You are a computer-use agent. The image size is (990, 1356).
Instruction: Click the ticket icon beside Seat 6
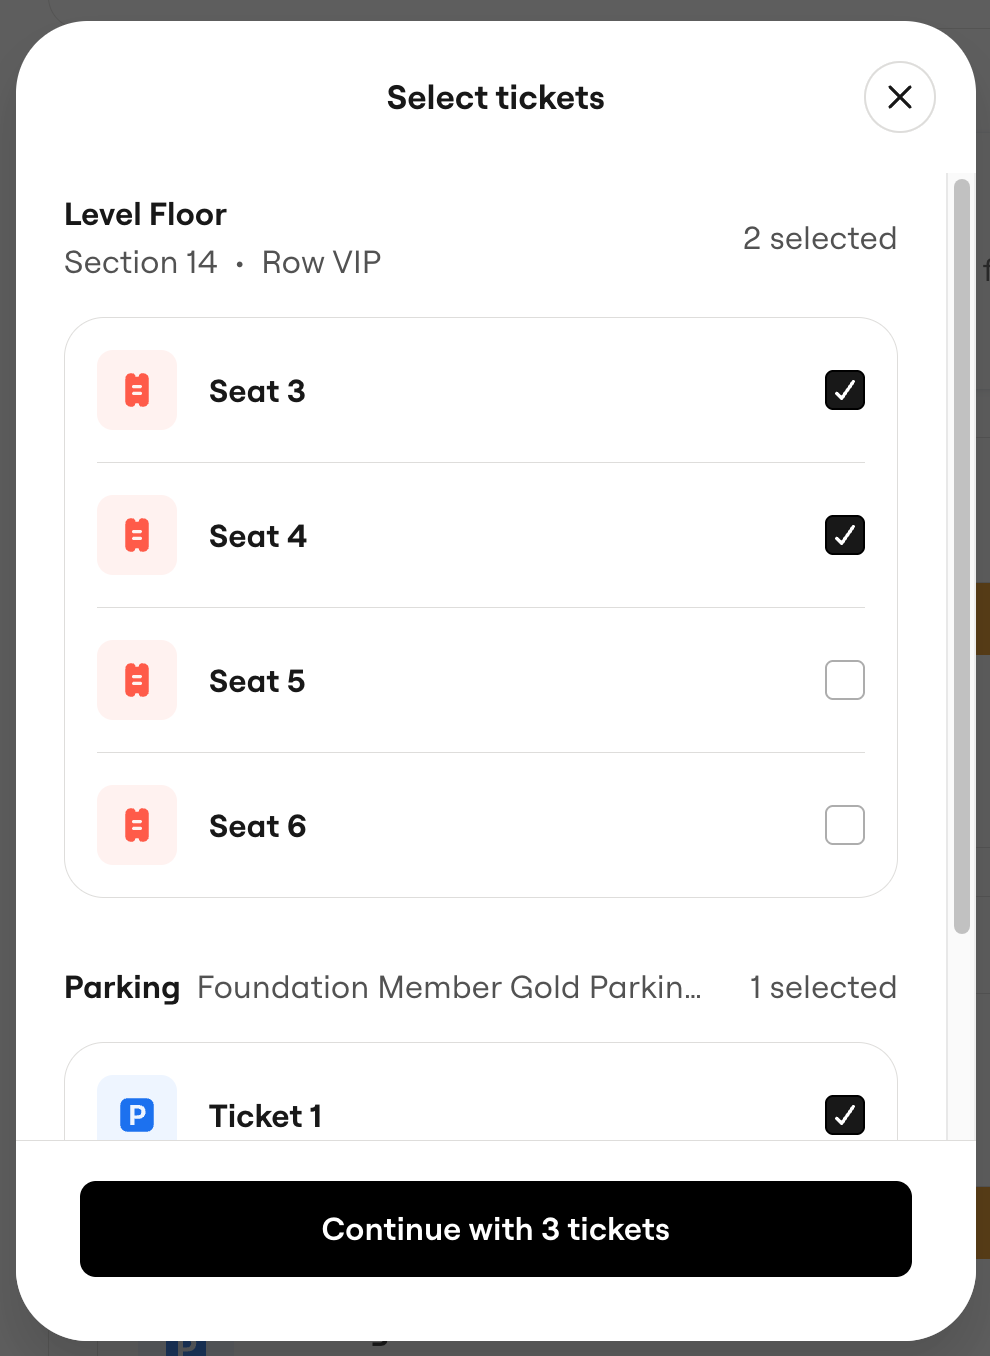point(137,825)
